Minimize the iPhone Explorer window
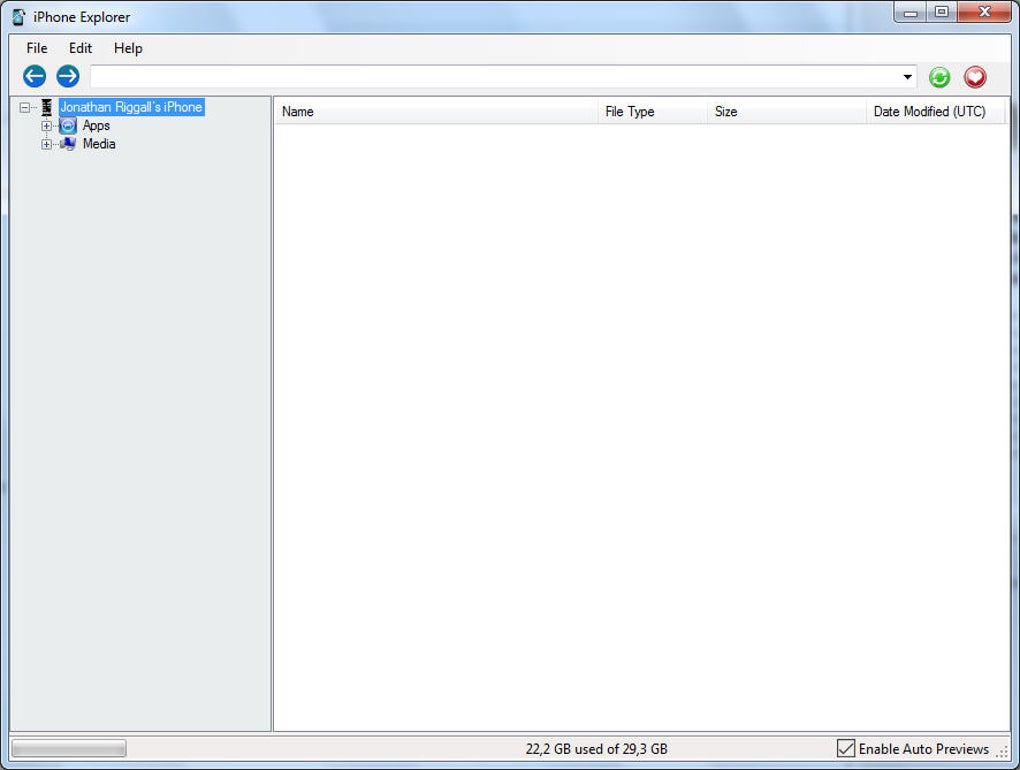The image size is (1020, 770). [911, 12]
